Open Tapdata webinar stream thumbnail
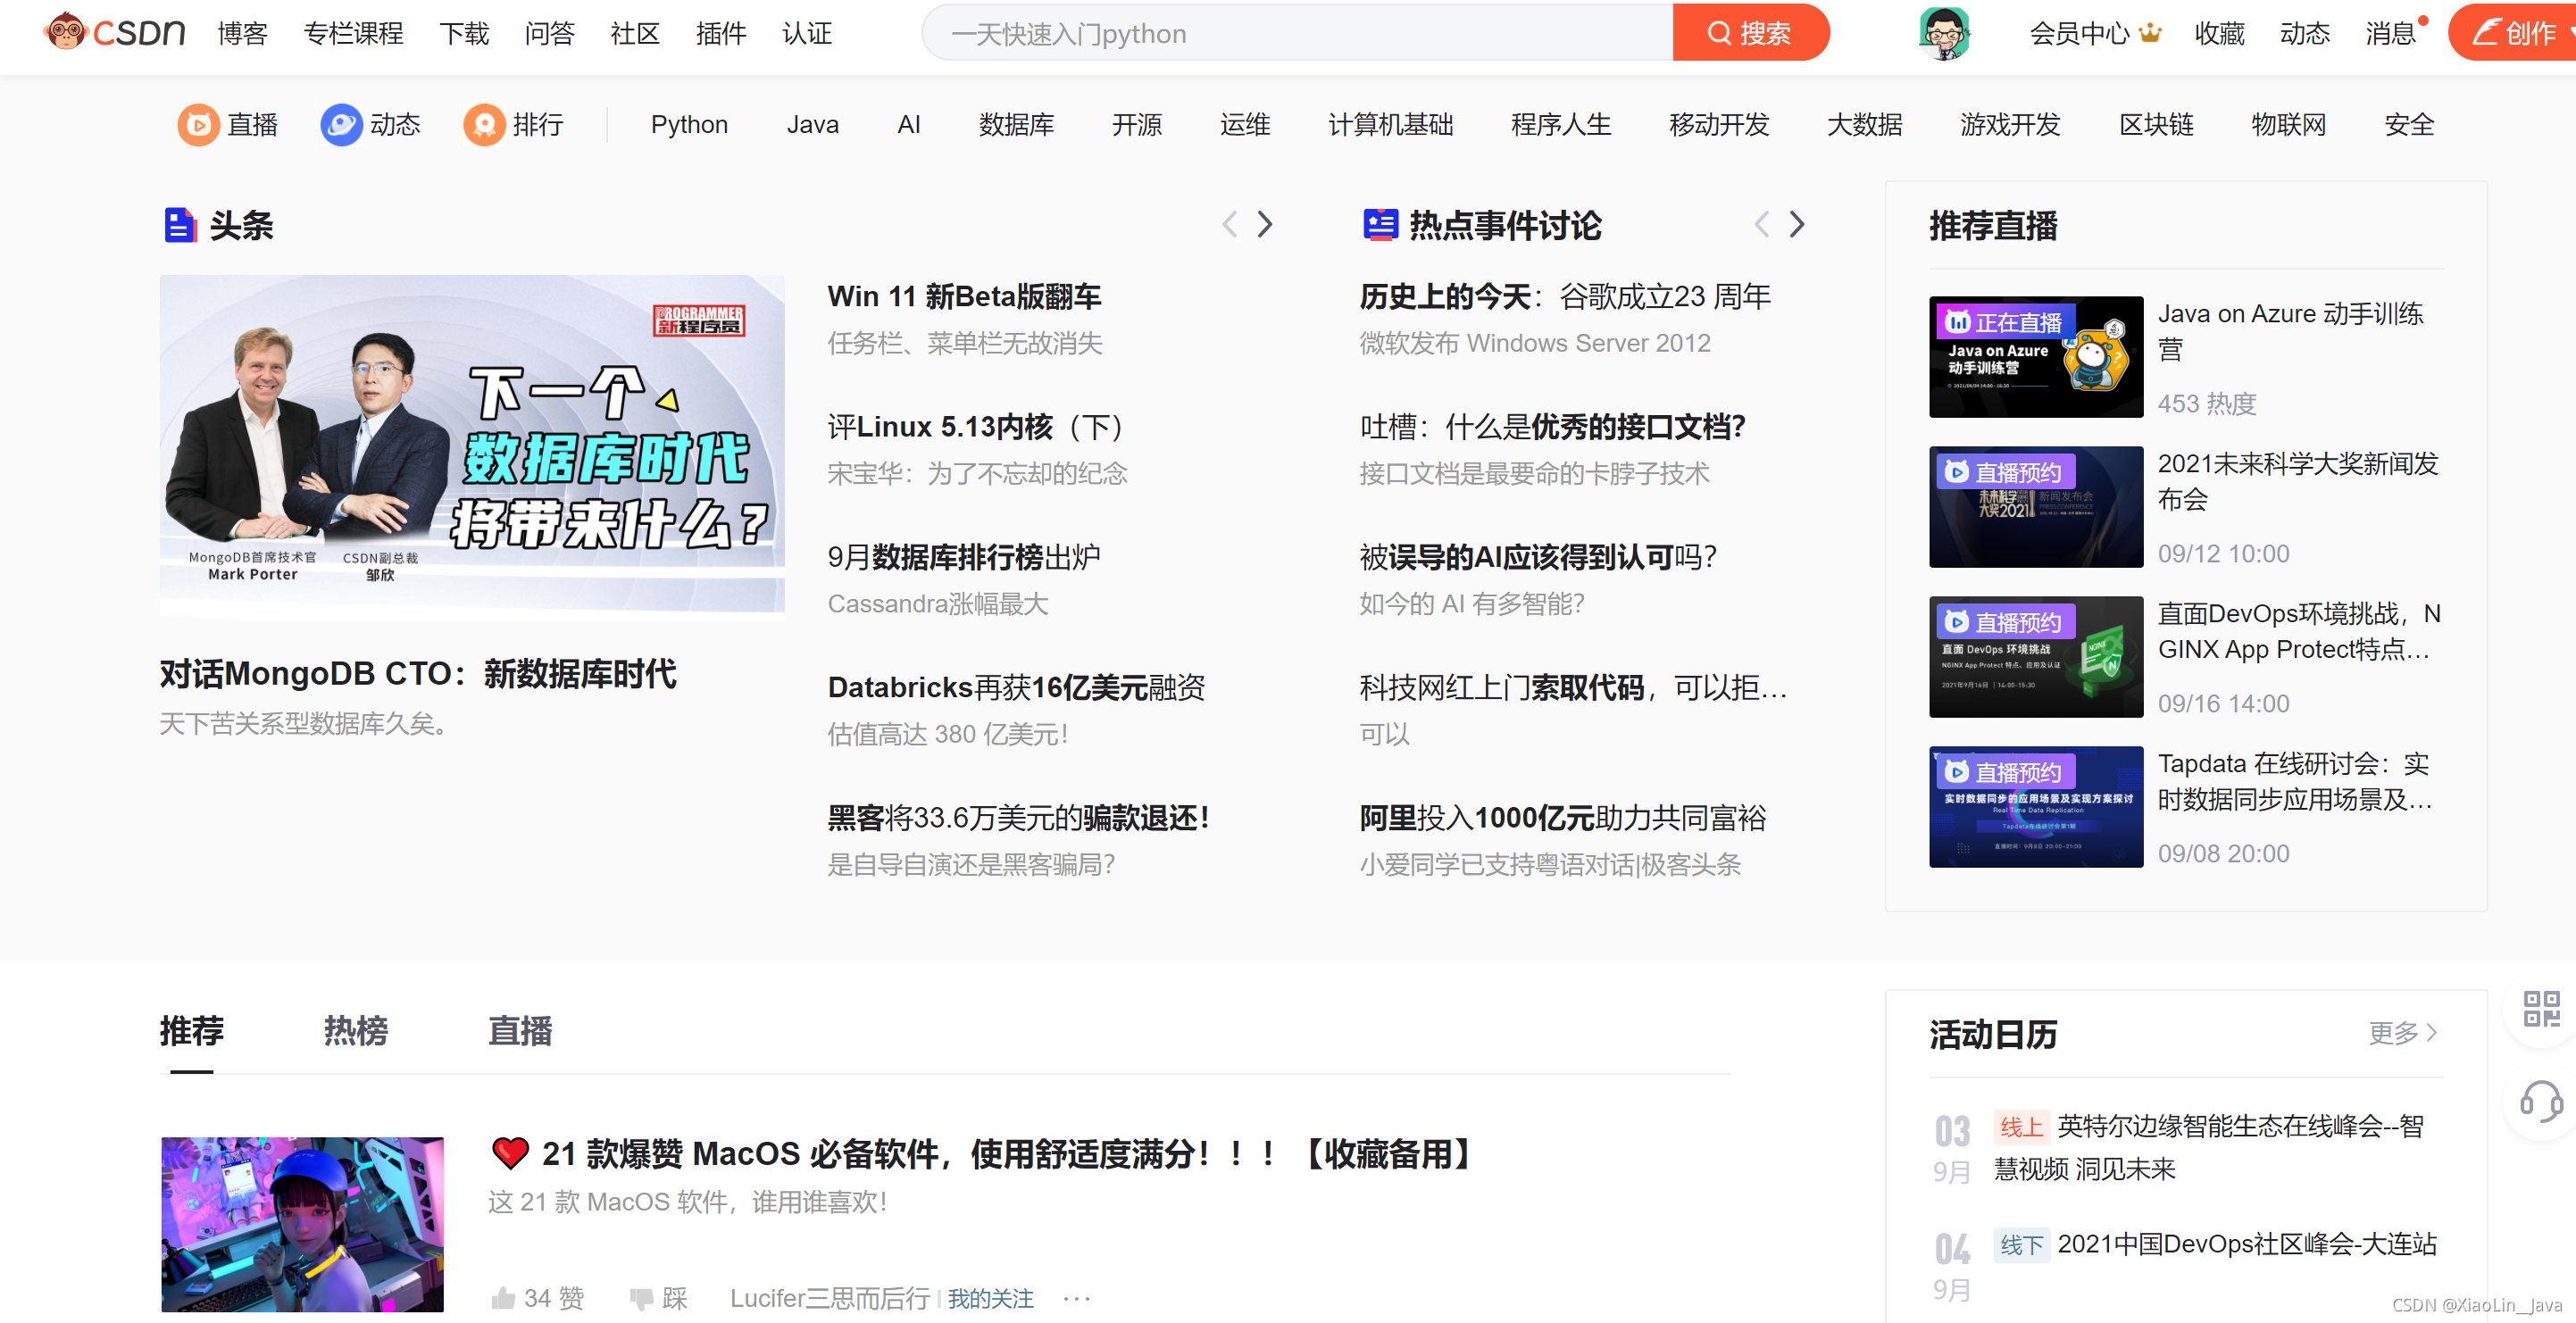The height and width of the screenshot is (1323, 2576). click(x=2035, y=806)
